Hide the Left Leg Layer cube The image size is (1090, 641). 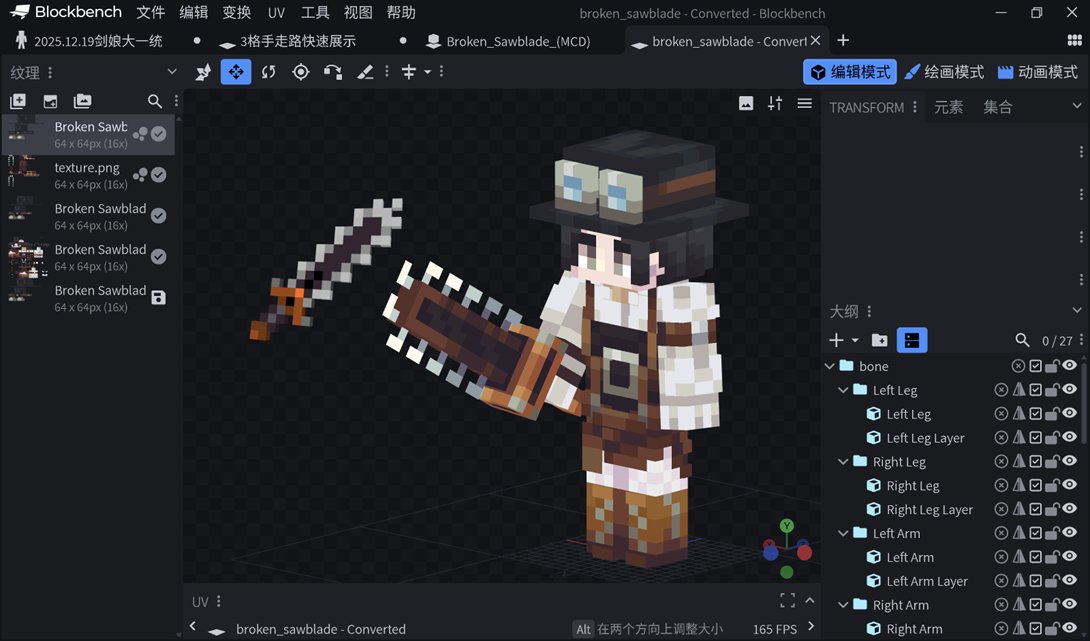tap(1069, 437)
